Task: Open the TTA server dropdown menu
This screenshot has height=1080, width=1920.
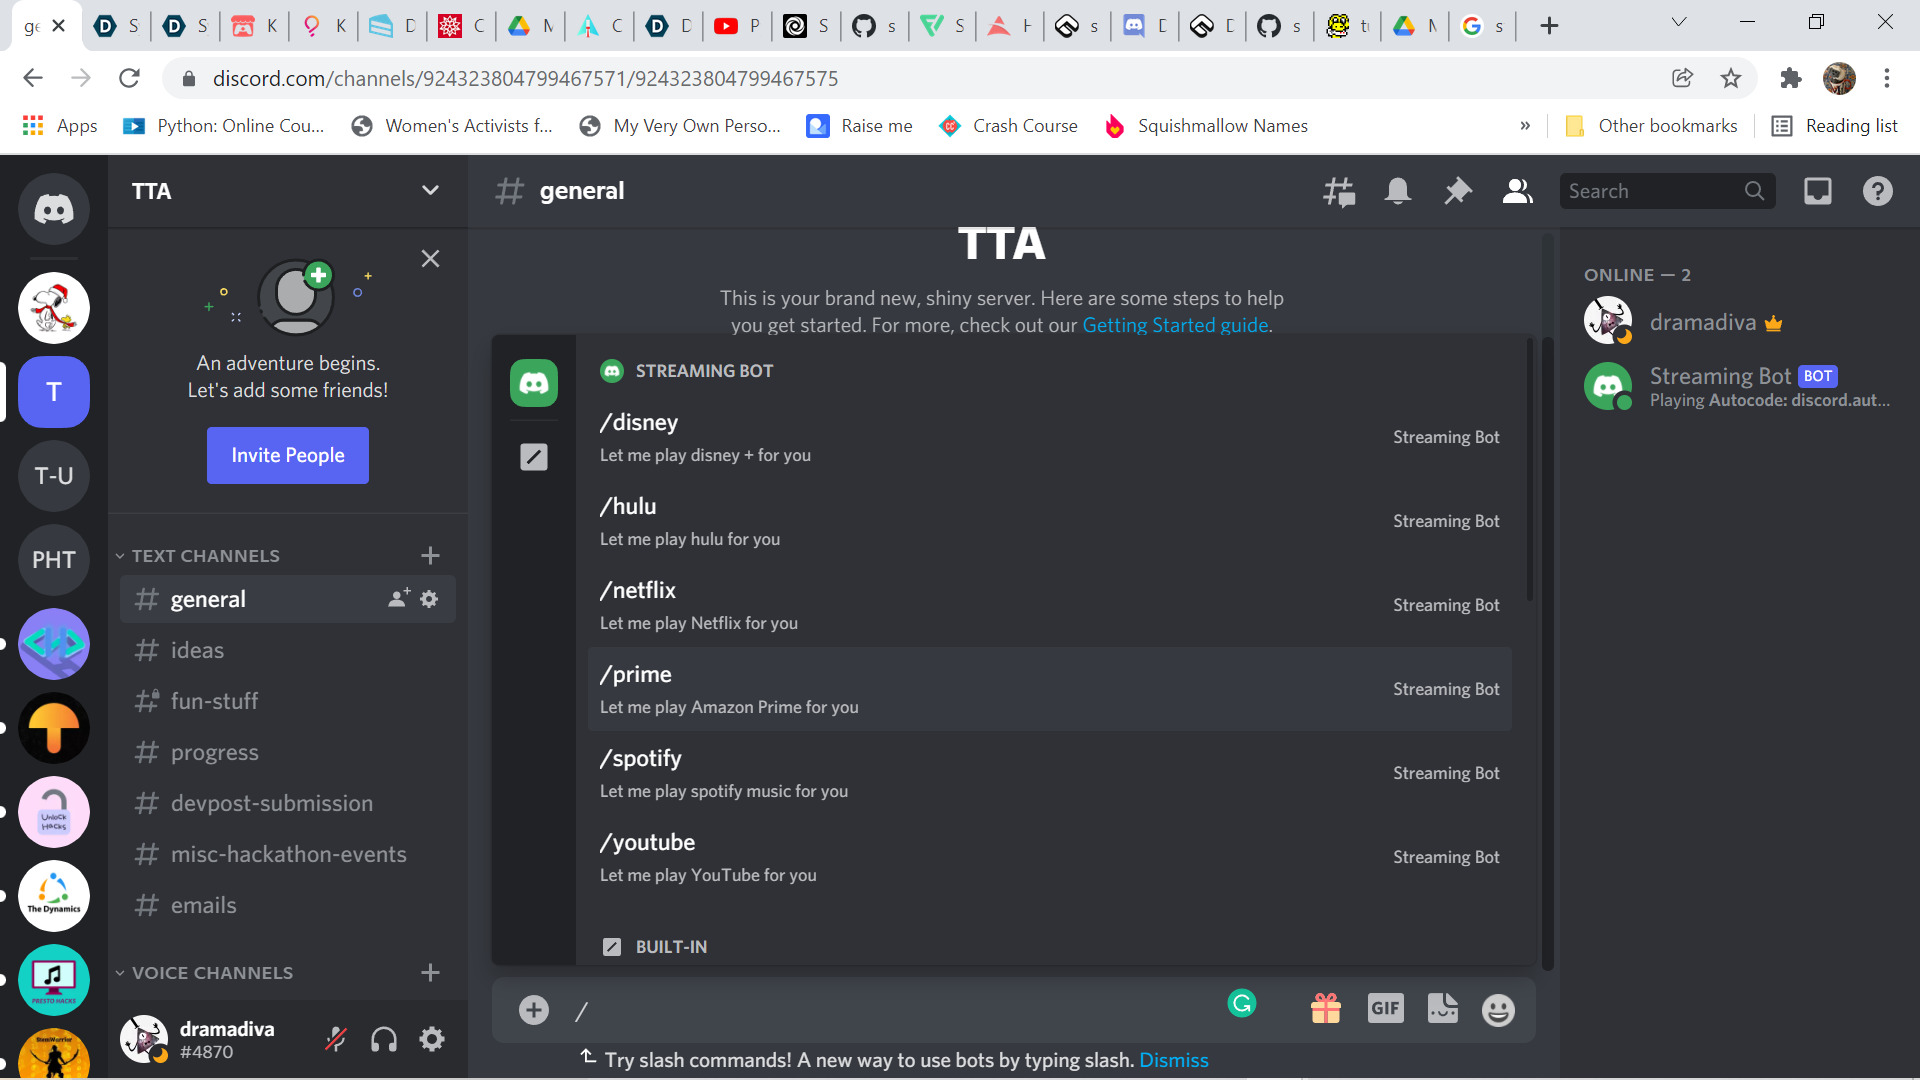Action: [430, 191]
